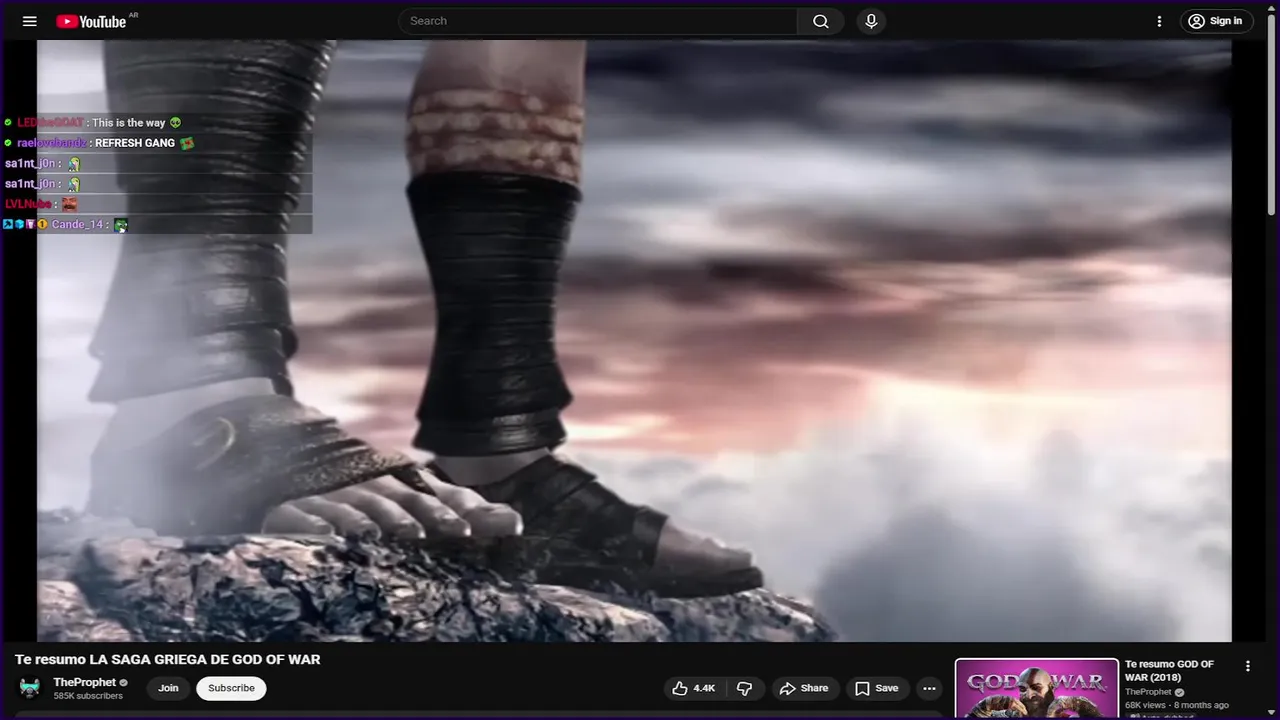Image resolution: width=1280 pixels, height=720 pixels.
Task: Open more actions ellipsis beside Save
Action: click(x=929, y=688)
